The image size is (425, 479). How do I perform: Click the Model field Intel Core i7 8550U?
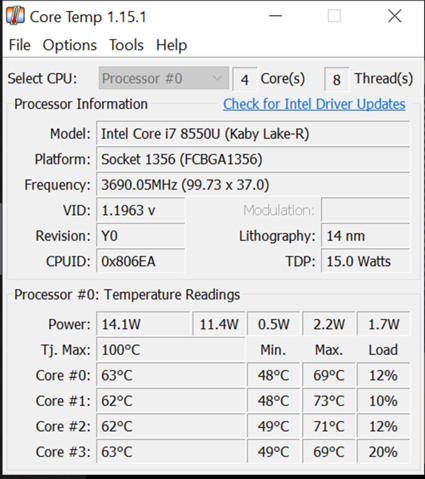(x=253, y=134)
